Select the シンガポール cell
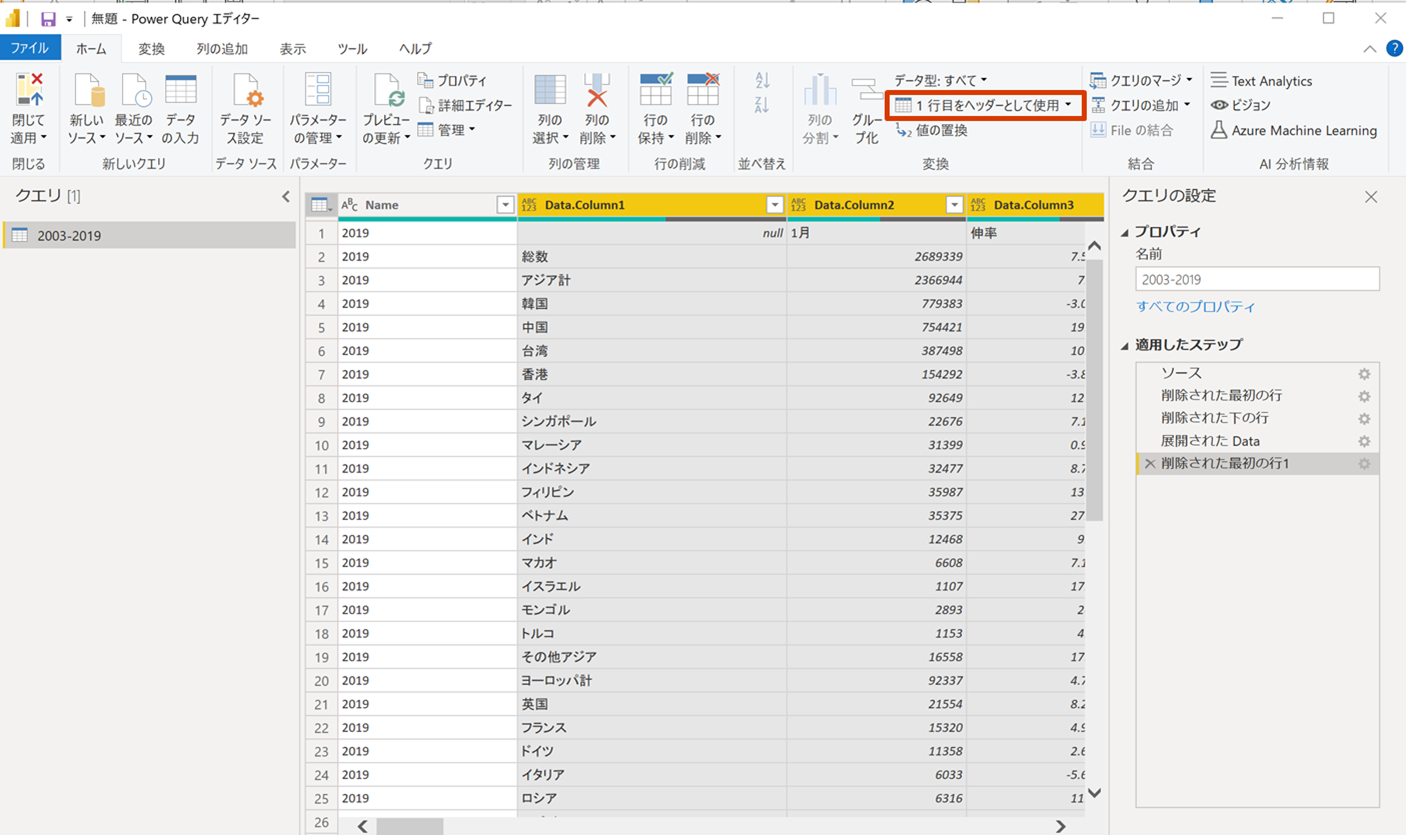 click(652, 422)
